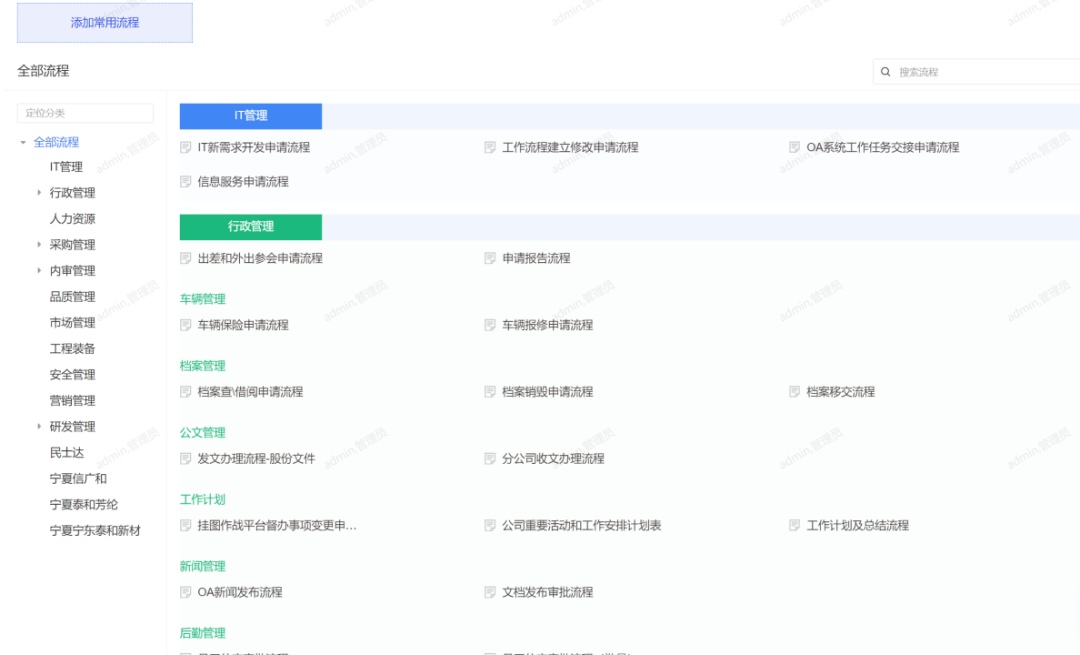The height and width of the screenshot is (655, 1080).
Task: Select the IT管理 category header tab
Action: [x=251, y=116]
